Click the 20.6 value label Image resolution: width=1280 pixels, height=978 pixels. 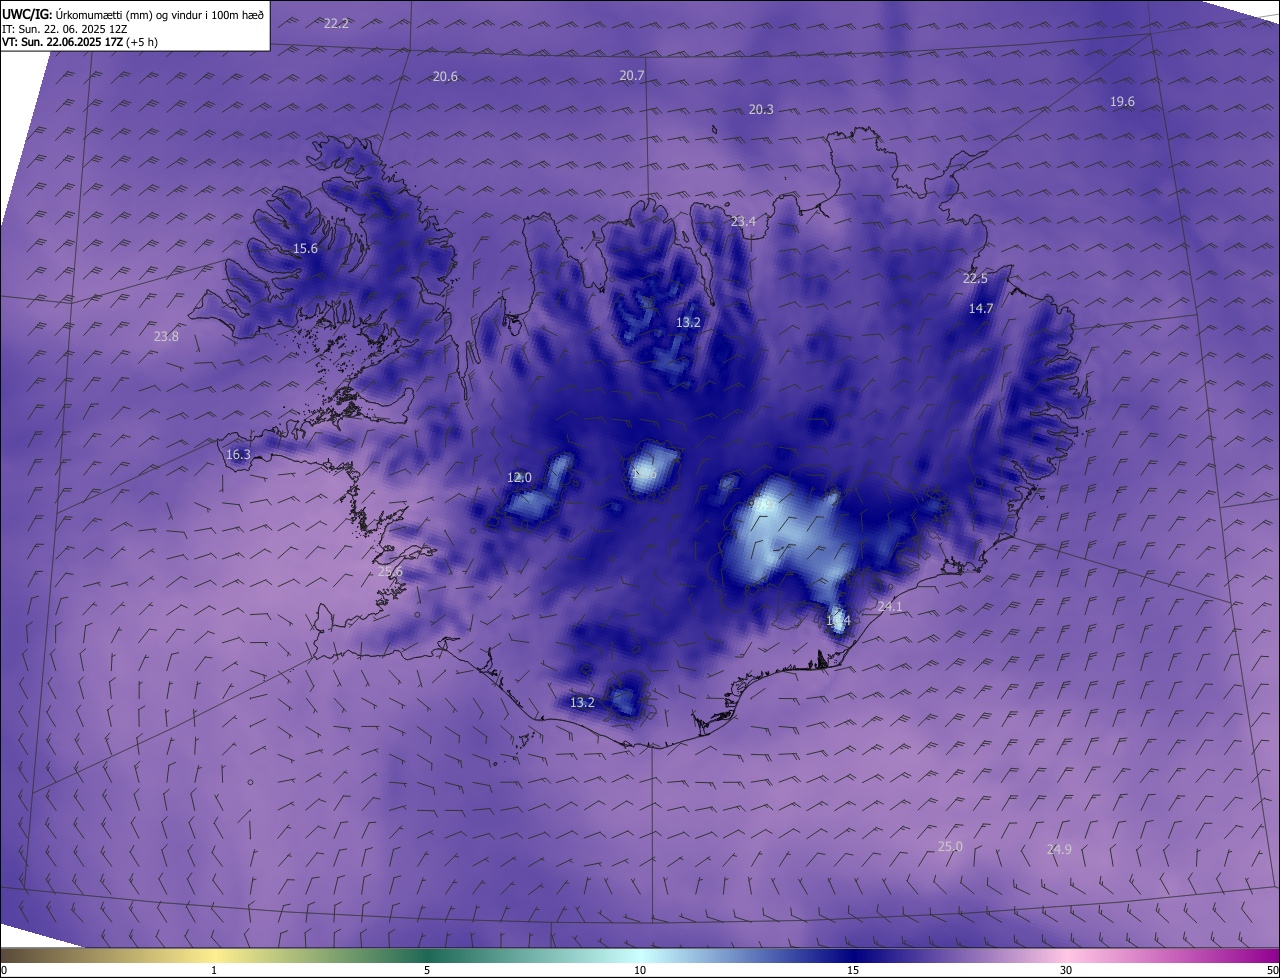445,77
